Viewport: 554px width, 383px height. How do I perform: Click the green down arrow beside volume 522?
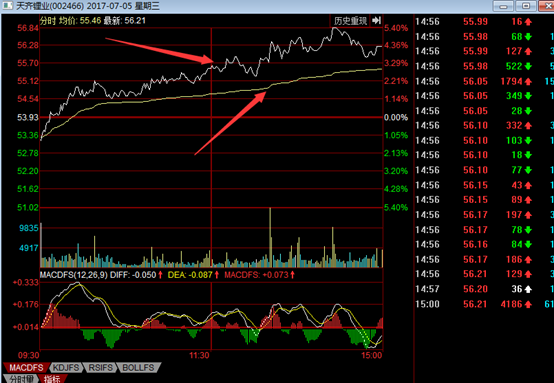pos(528,66)
